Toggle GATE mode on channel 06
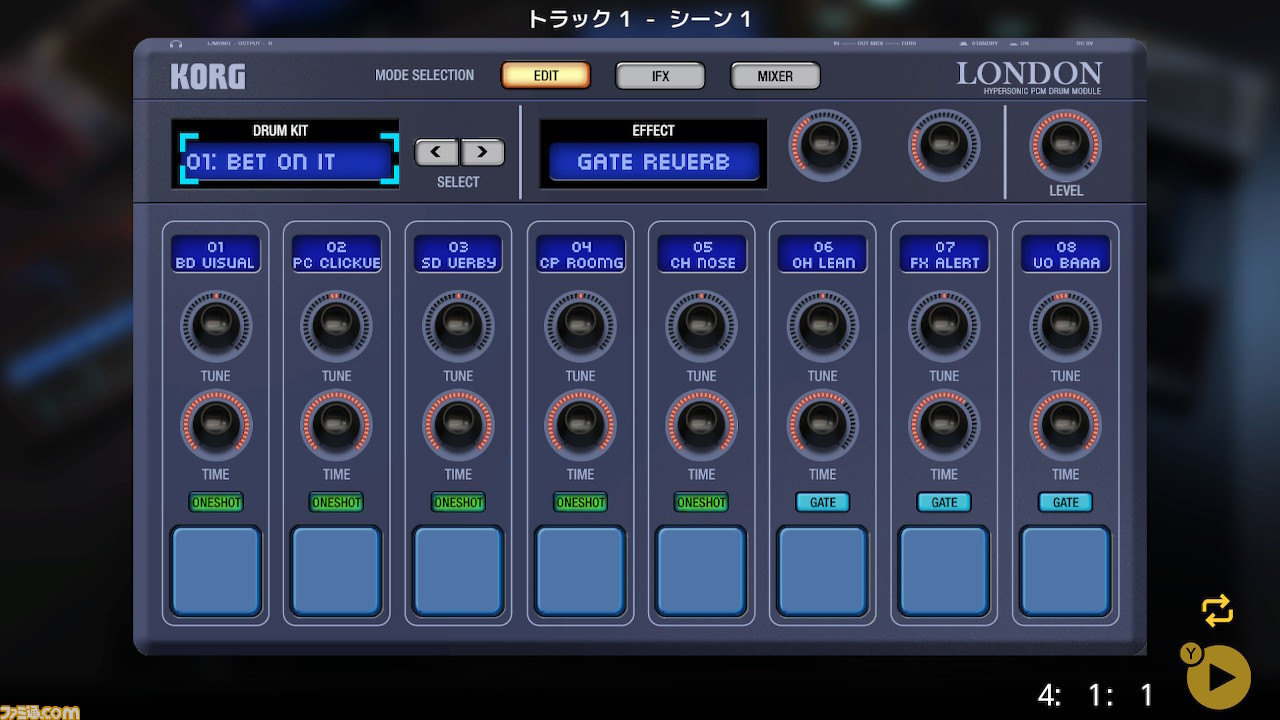The width and height of the screenshot is (1280, 720). [x=823, y=502]
